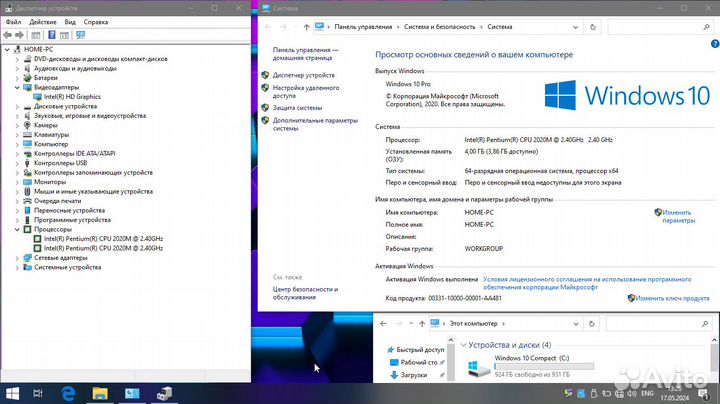Click Изменить параметры link
Screen dimensions: 720x404
pyautogui.click(x=678, y=216)
